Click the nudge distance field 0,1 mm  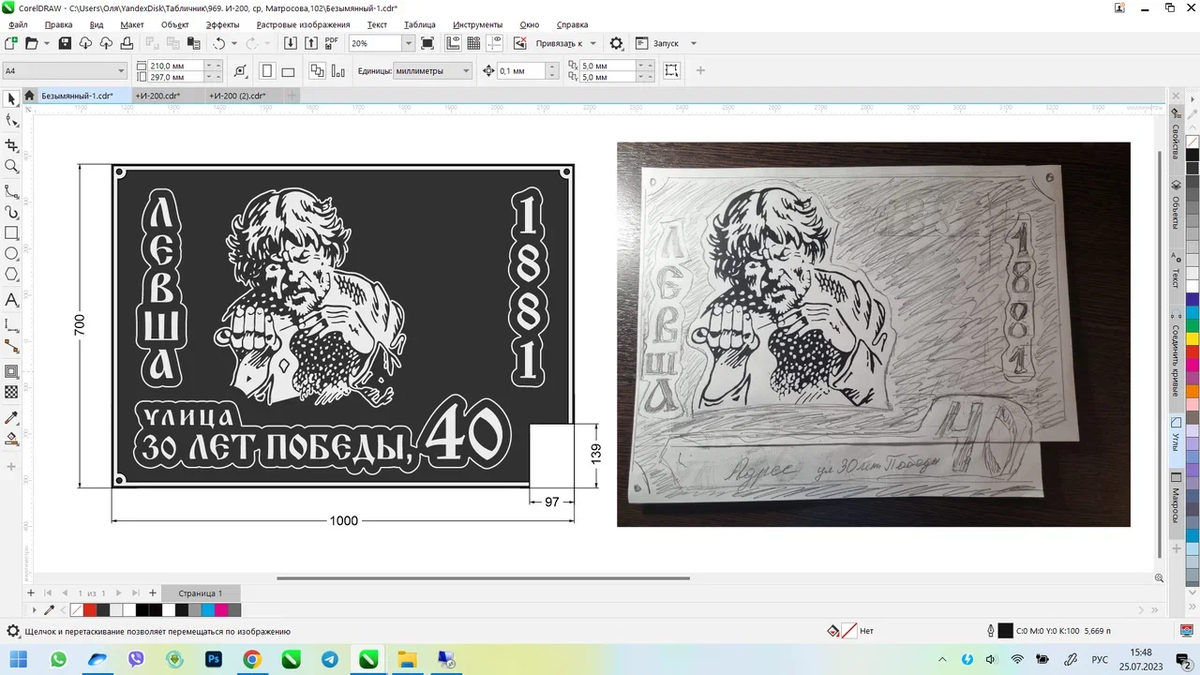click(x=521, y=71)
